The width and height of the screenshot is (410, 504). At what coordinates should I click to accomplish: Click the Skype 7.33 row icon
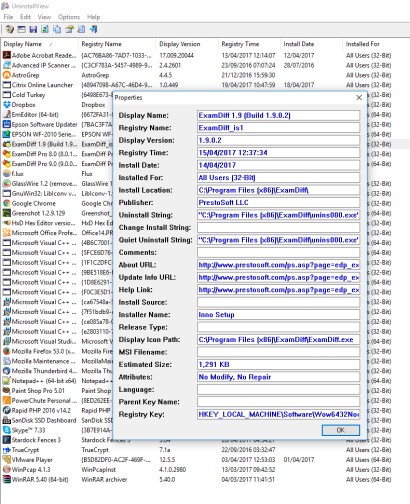(6, 430)
